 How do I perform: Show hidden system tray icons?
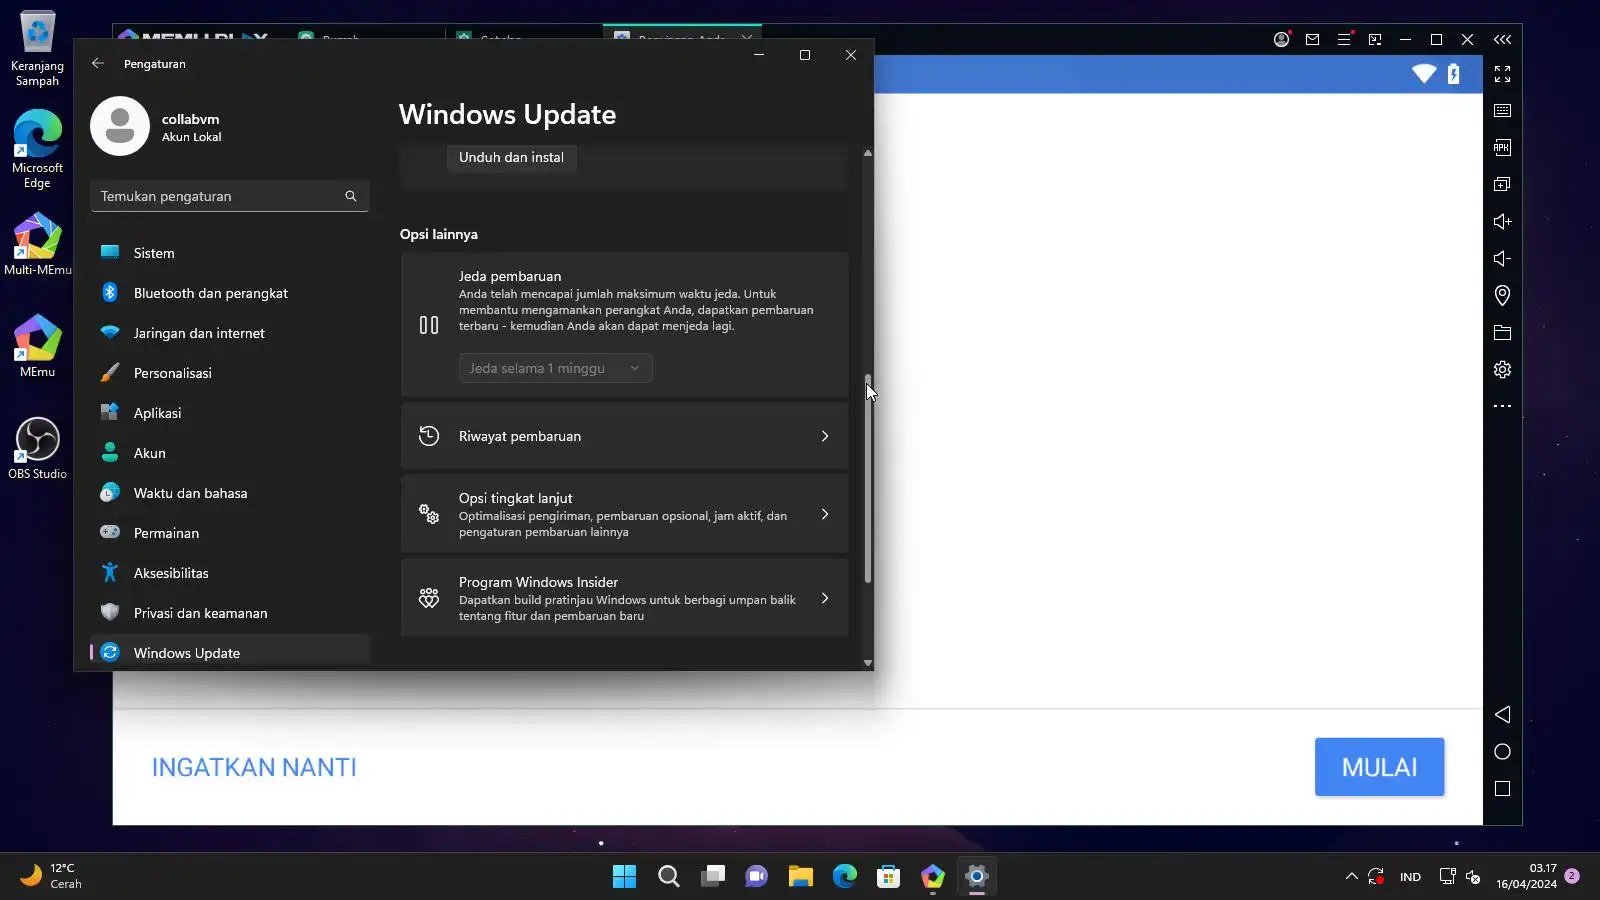[1351, 876]
